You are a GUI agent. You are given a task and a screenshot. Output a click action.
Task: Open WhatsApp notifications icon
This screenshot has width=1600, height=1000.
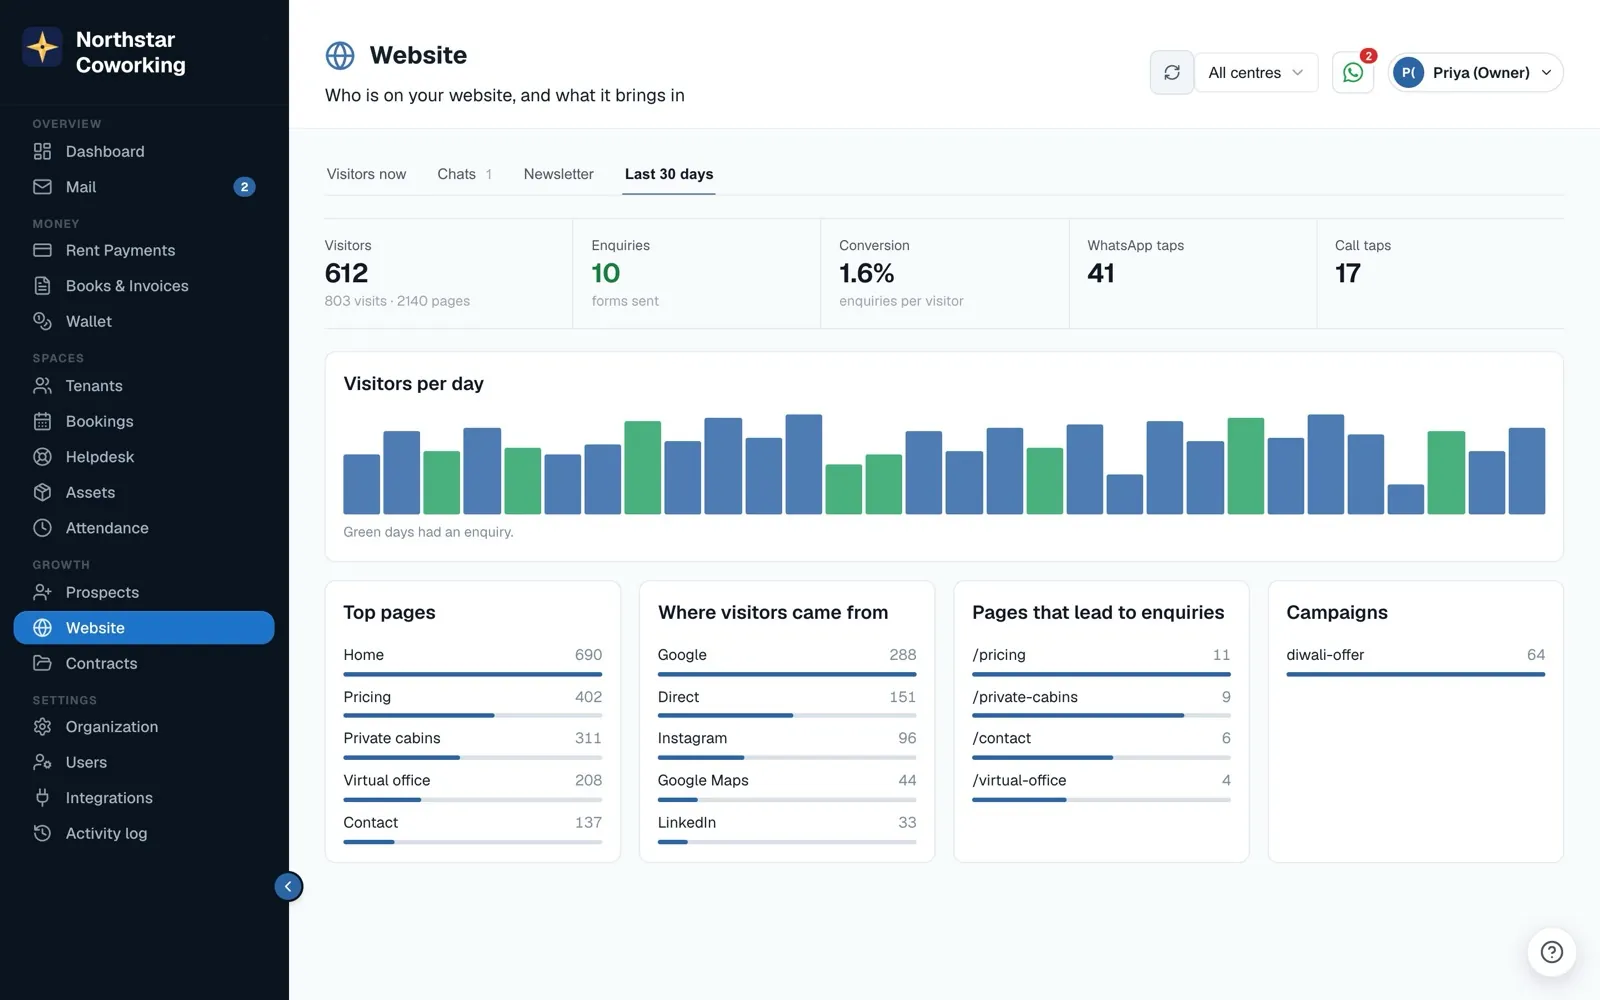coord(1353,72)
